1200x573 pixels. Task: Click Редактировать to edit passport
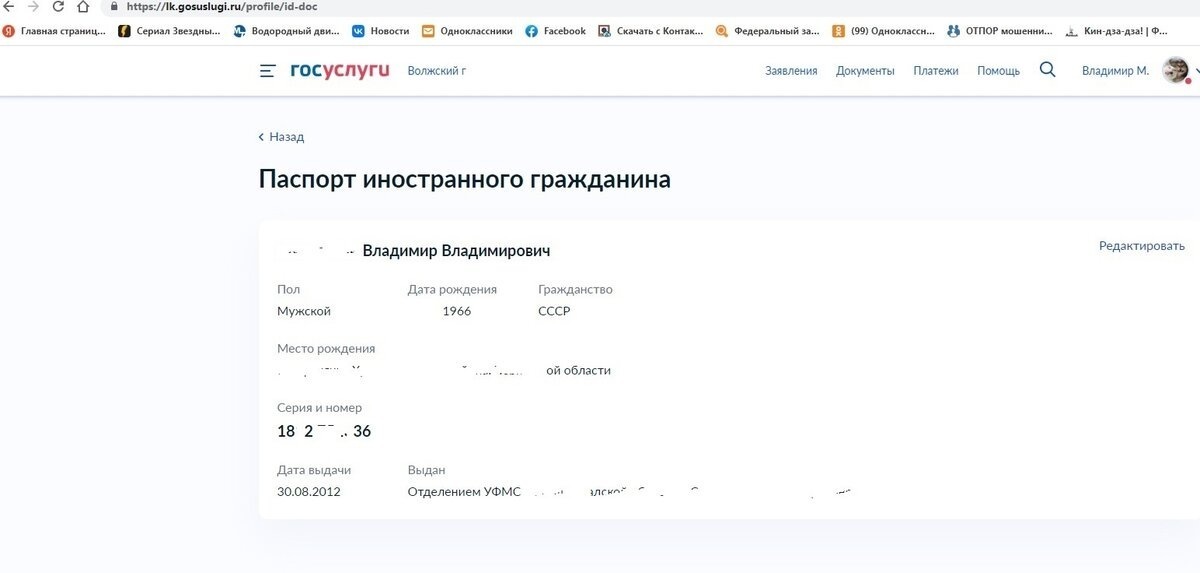tap(1141, 246)
